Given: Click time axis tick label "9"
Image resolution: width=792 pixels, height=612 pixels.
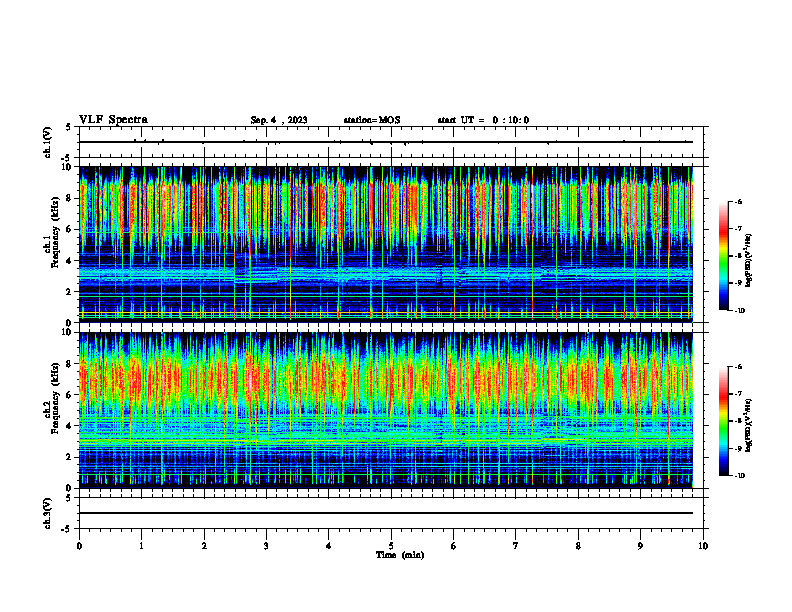Looking at the screenshot, I should click(640, 546).
